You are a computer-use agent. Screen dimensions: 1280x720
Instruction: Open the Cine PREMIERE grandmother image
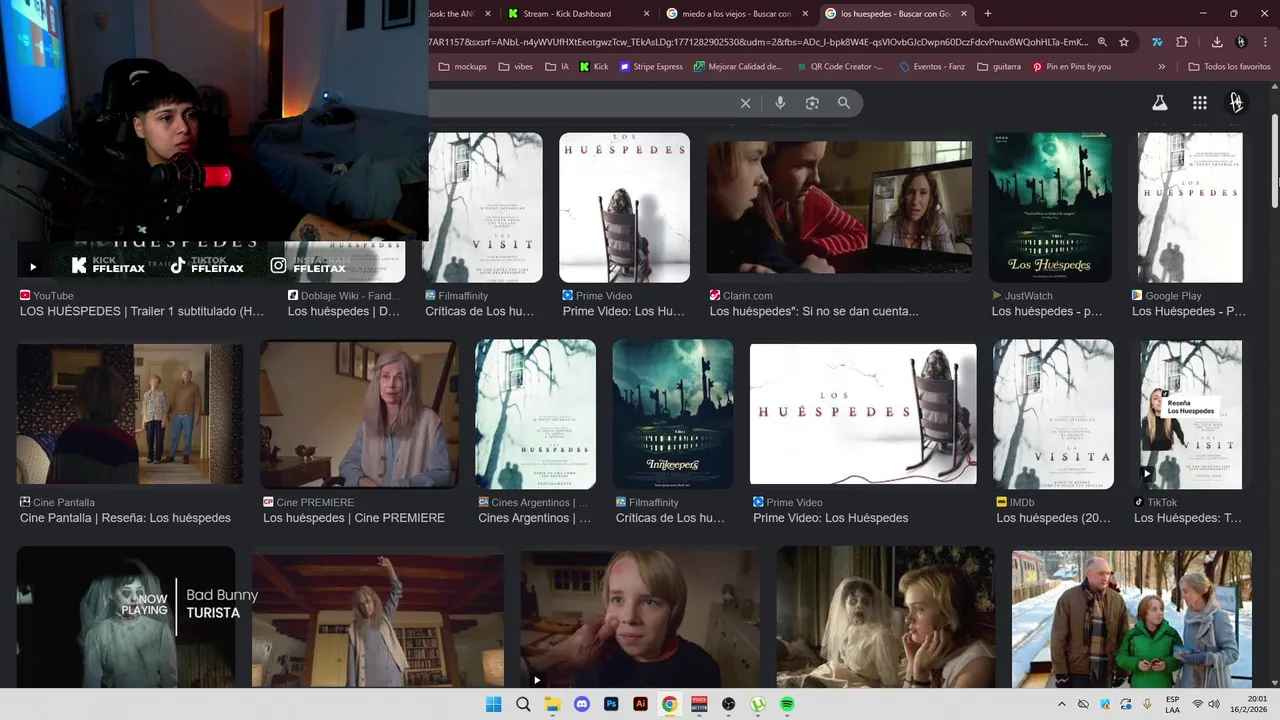point(359,414)
